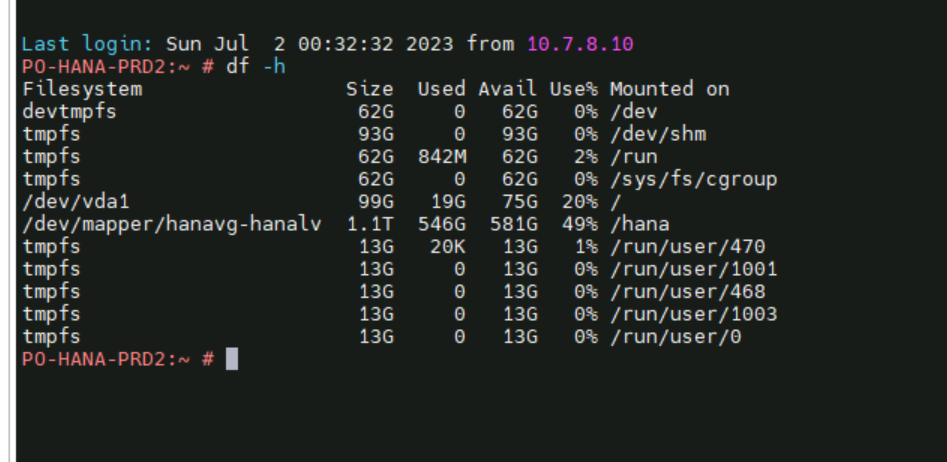Click the Avail column header

tap(507, 89)
